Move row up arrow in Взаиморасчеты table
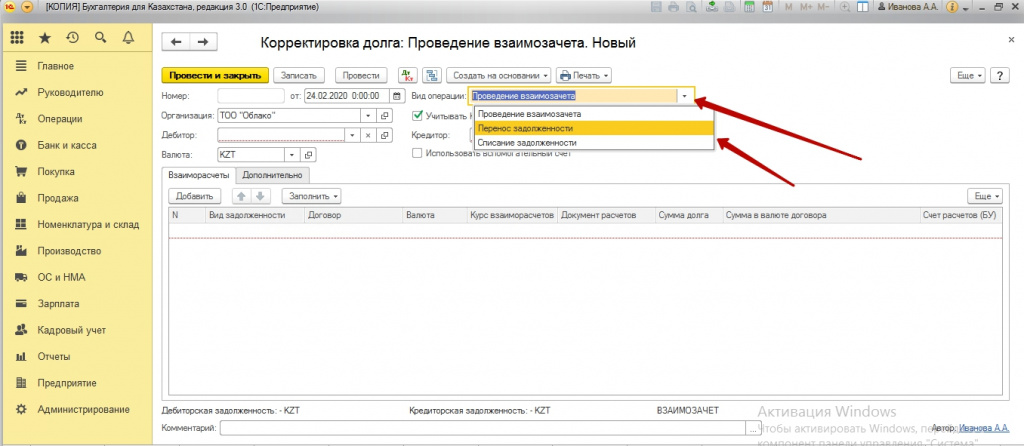The height and width of the screenshot is (446, 1024). point(241,196)
